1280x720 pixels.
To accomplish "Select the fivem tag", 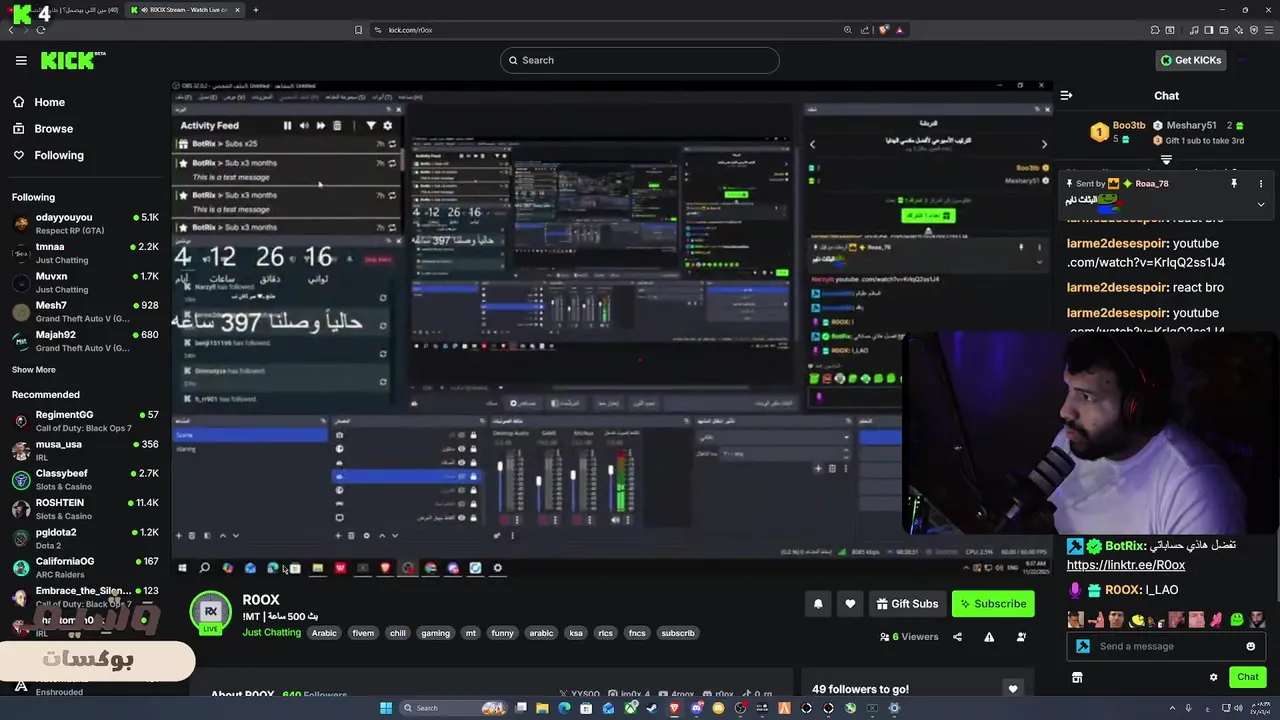I will 363,633.
